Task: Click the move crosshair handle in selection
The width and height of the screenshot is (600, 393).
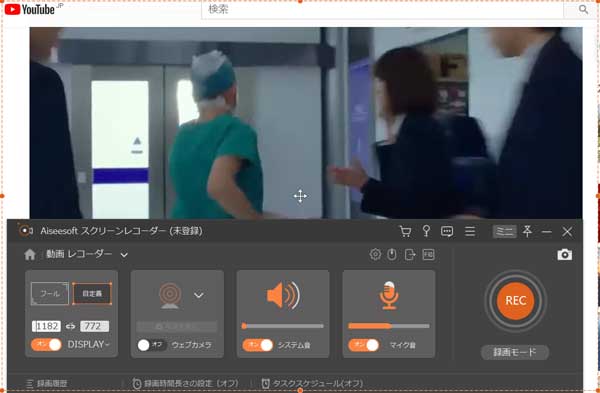Action: 300,196
